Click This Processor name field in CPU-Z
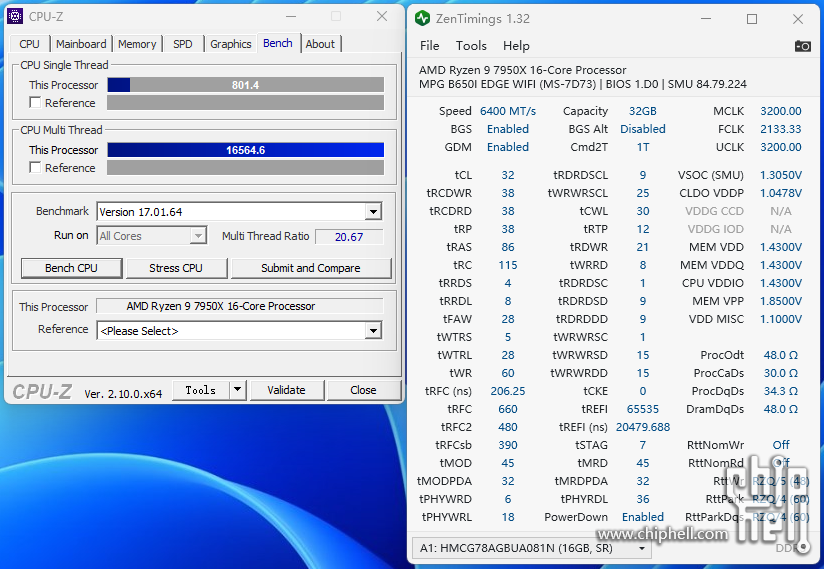 (240, 306)
